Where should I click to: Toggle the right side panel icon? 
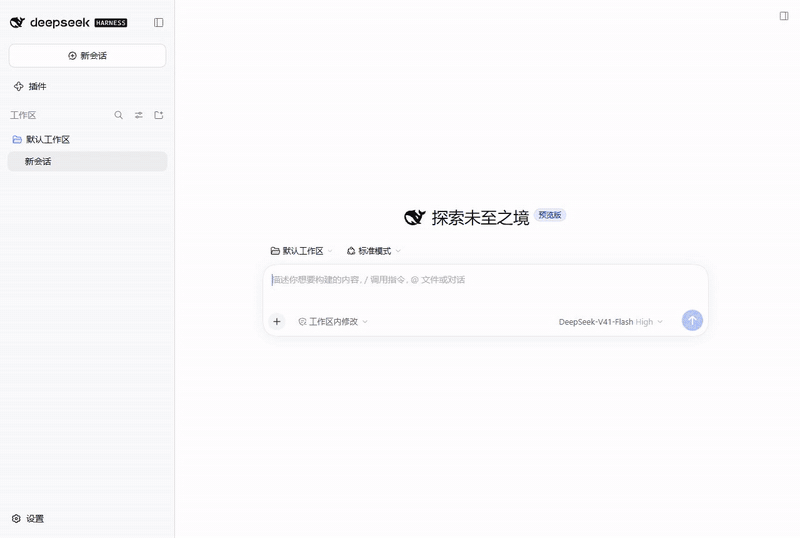tap(784, 16)
